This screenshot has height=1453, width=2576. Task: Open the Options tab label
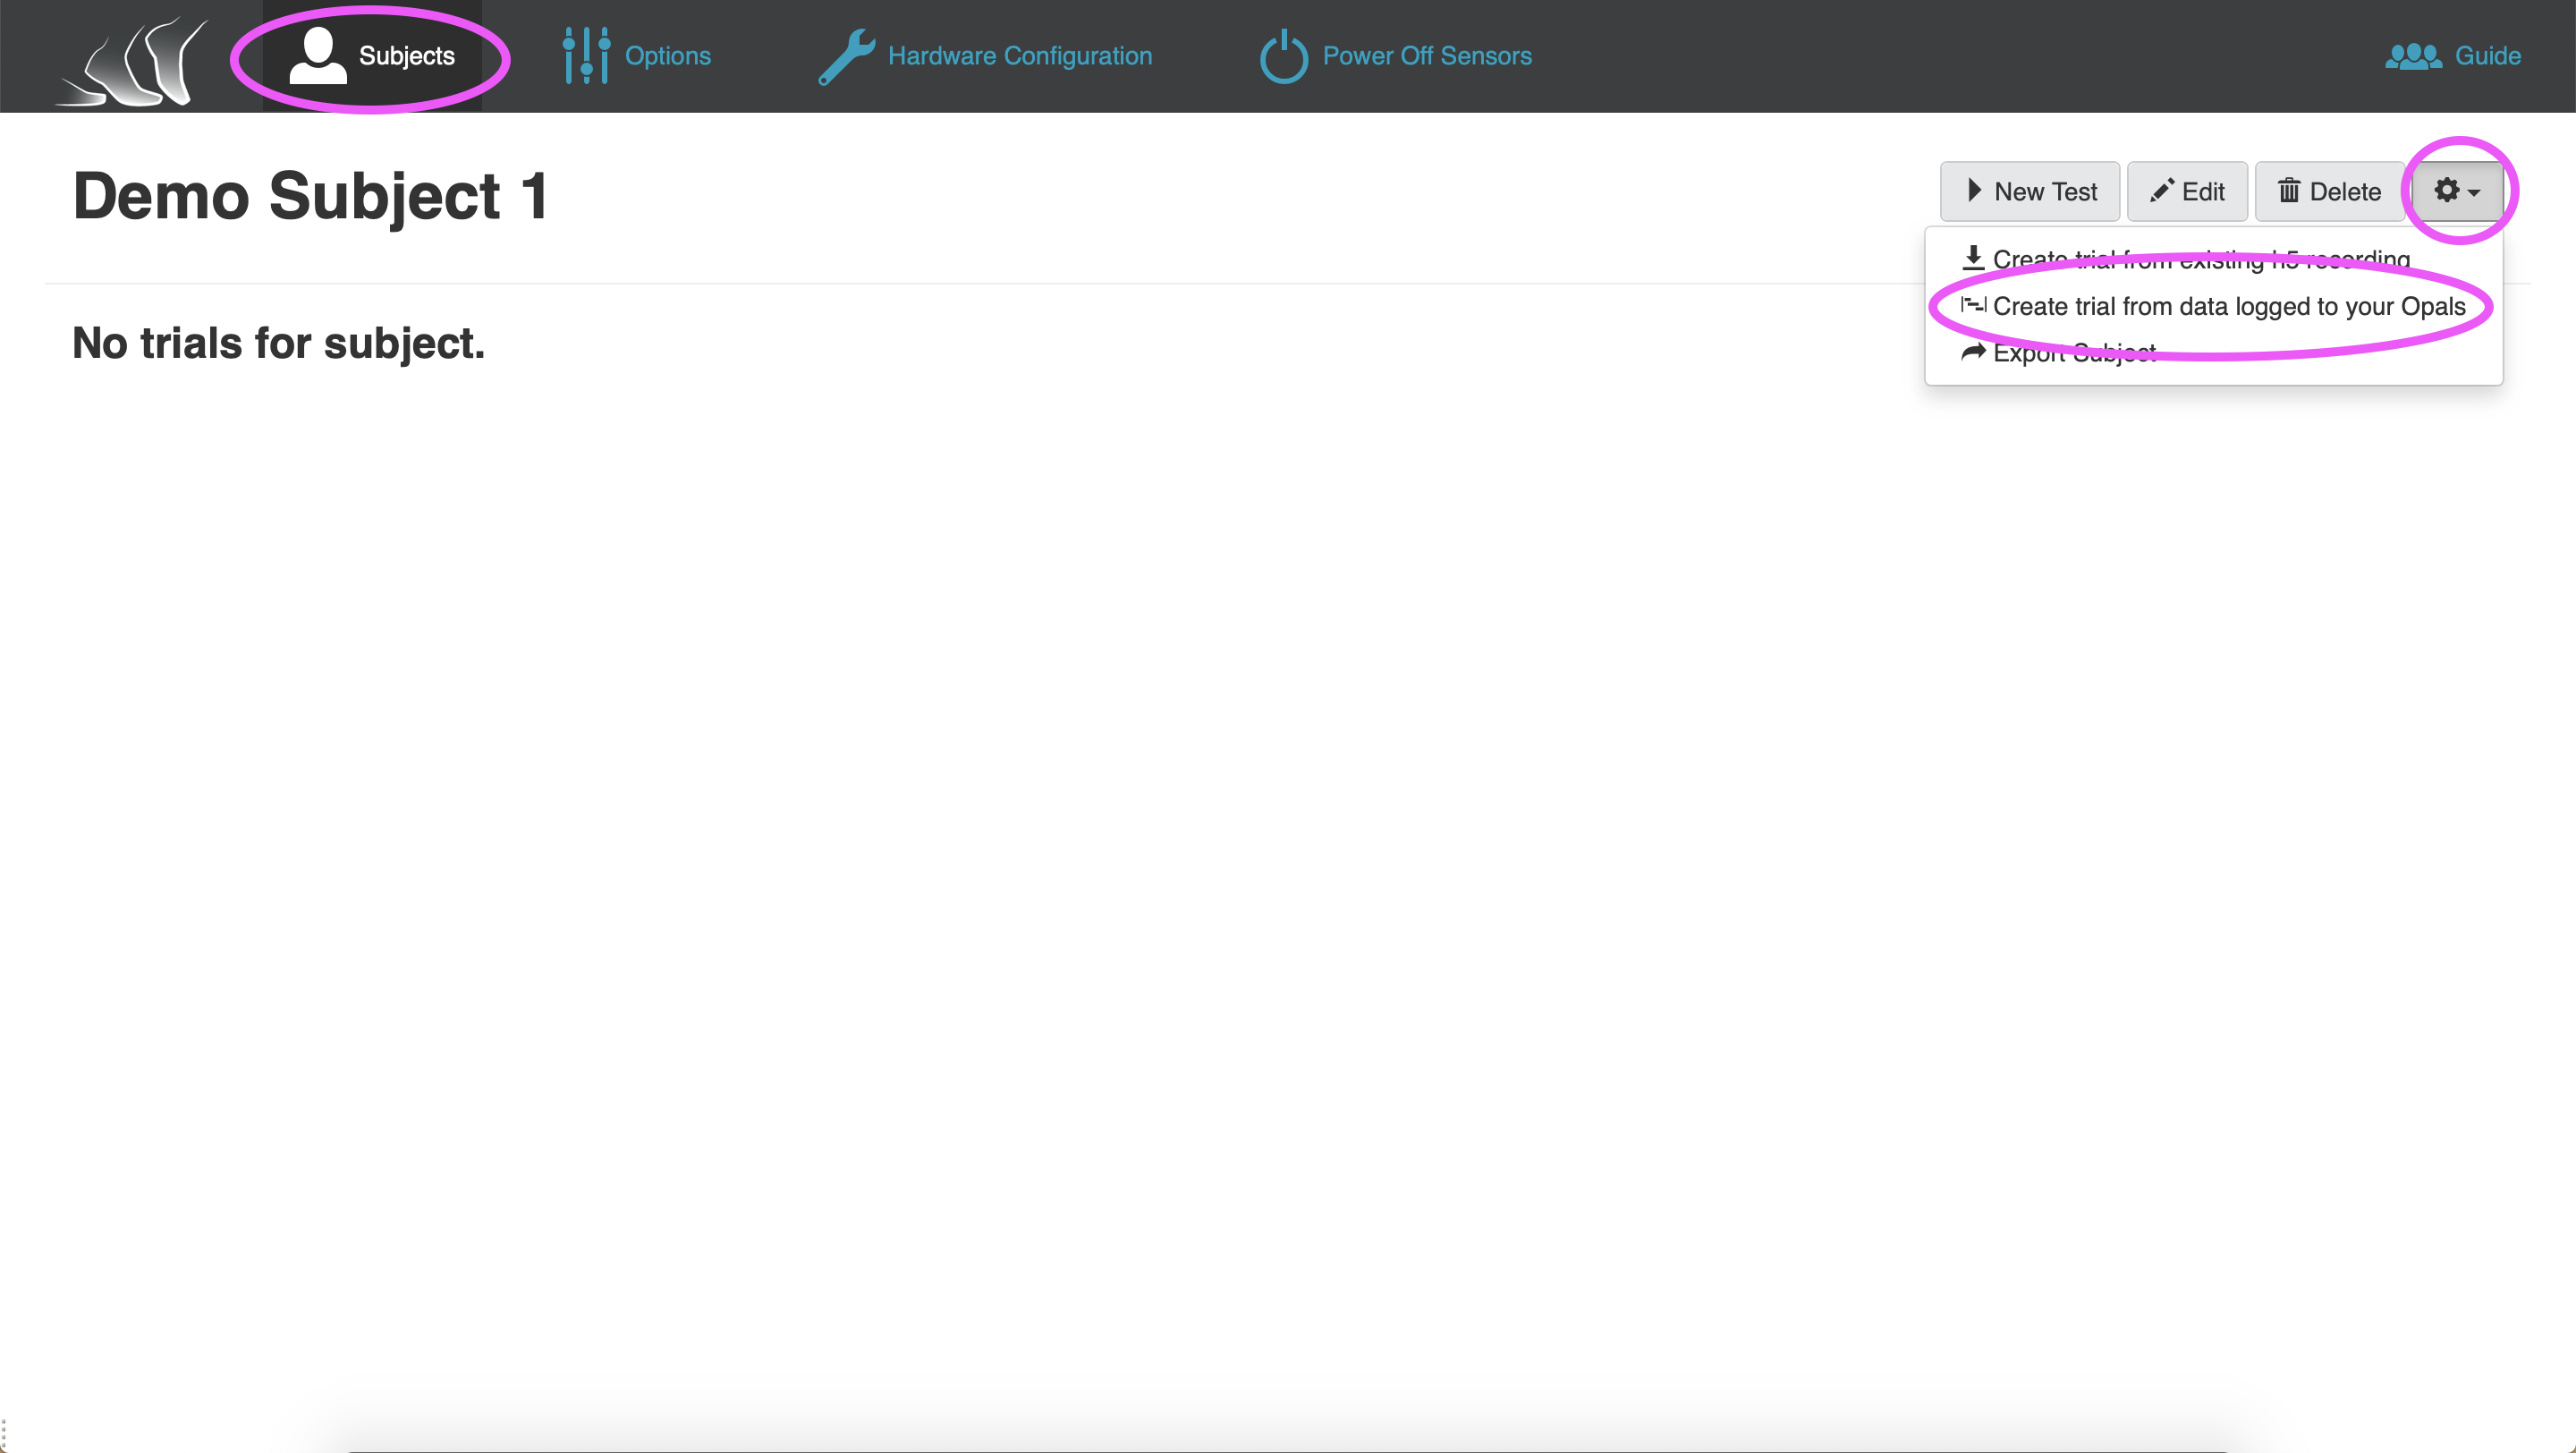click(x=668, y=56)
